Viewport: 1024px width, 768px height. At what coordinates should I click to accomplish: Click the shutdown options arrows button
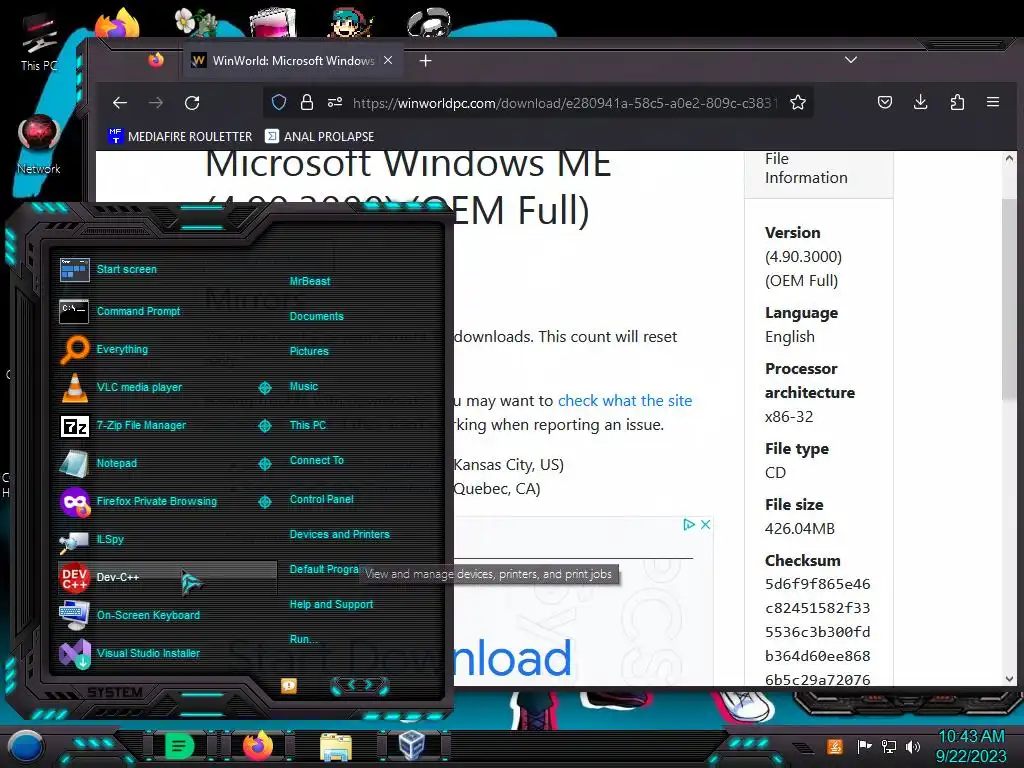click(x=360, y=685)
